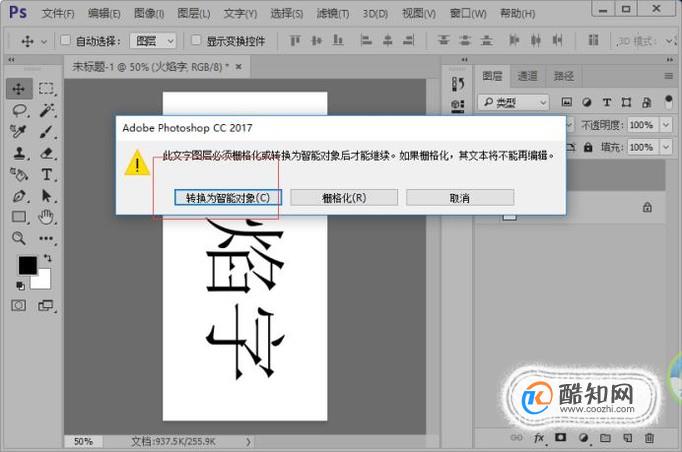
Task: Open the 图层 auto-select dropdown
Action: click(153, 41)
